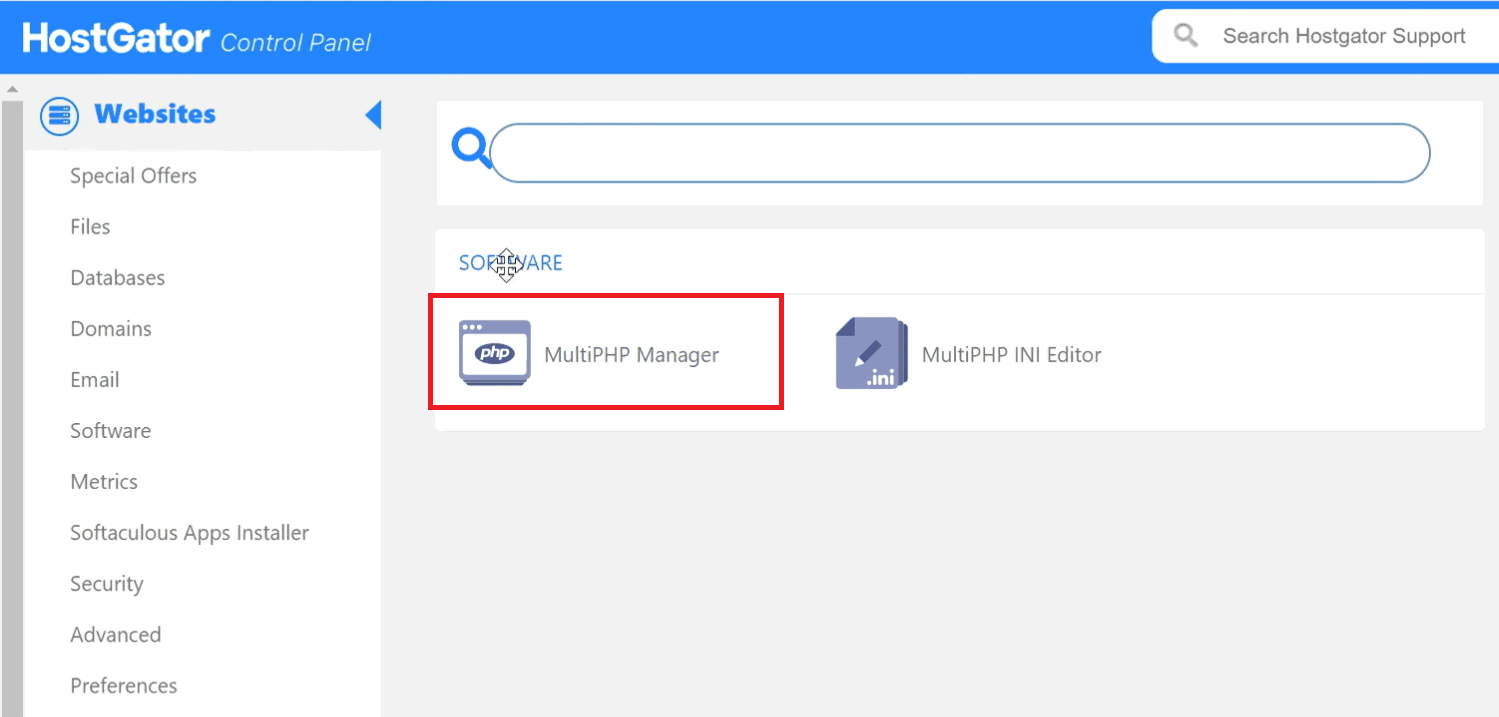Click the SOFTWARE section heading
The width and height of the screenshot is (1499, 717).
510,263
